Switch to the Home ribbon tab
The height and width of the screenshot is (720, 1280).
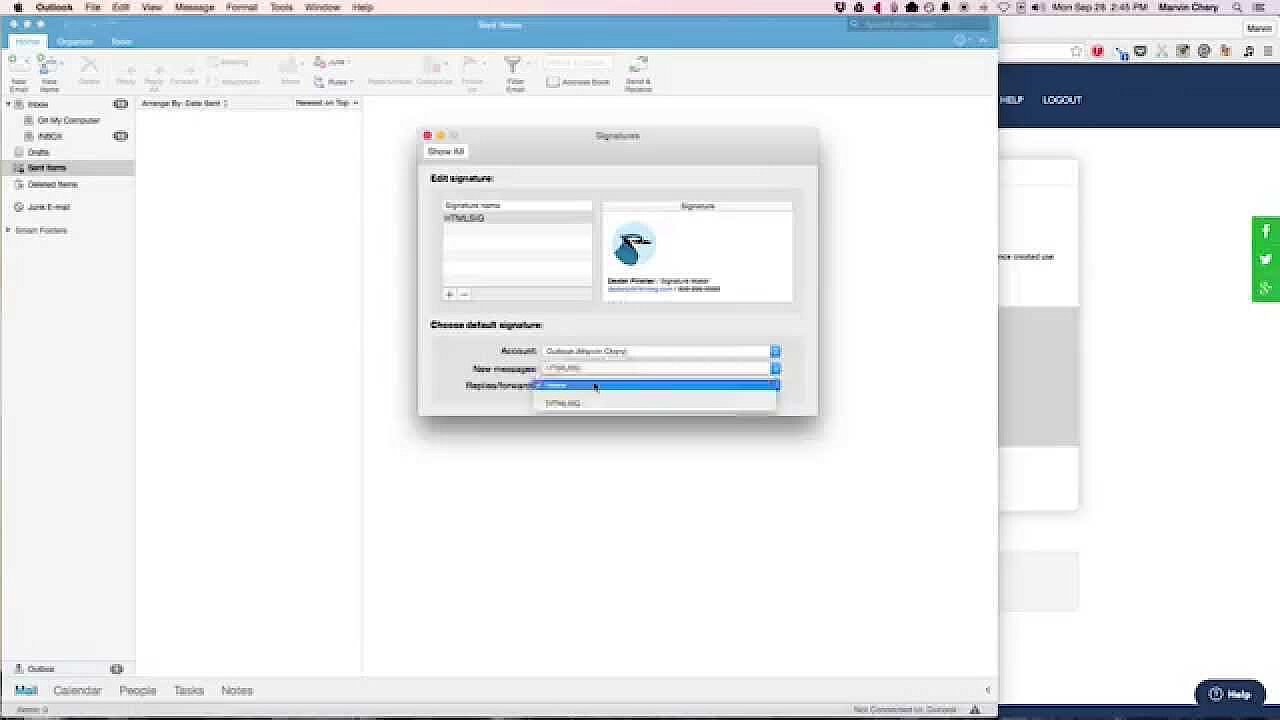pyautogui.click(x=27, y=41)
